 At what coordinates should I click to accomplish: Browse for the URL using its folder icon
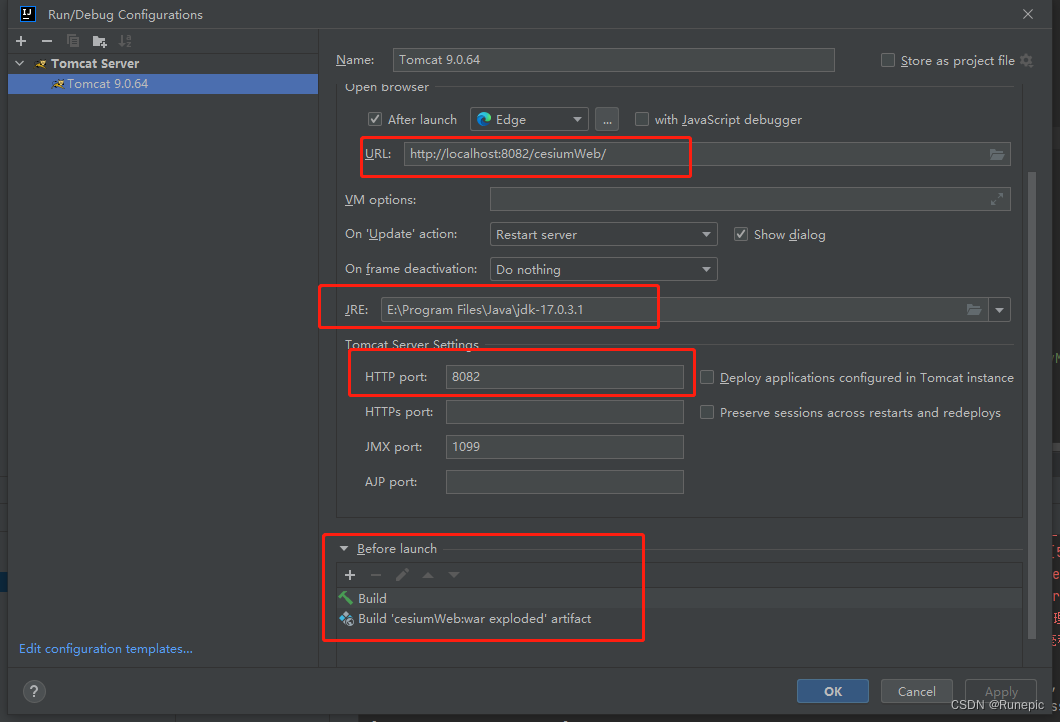click(996, 154)
